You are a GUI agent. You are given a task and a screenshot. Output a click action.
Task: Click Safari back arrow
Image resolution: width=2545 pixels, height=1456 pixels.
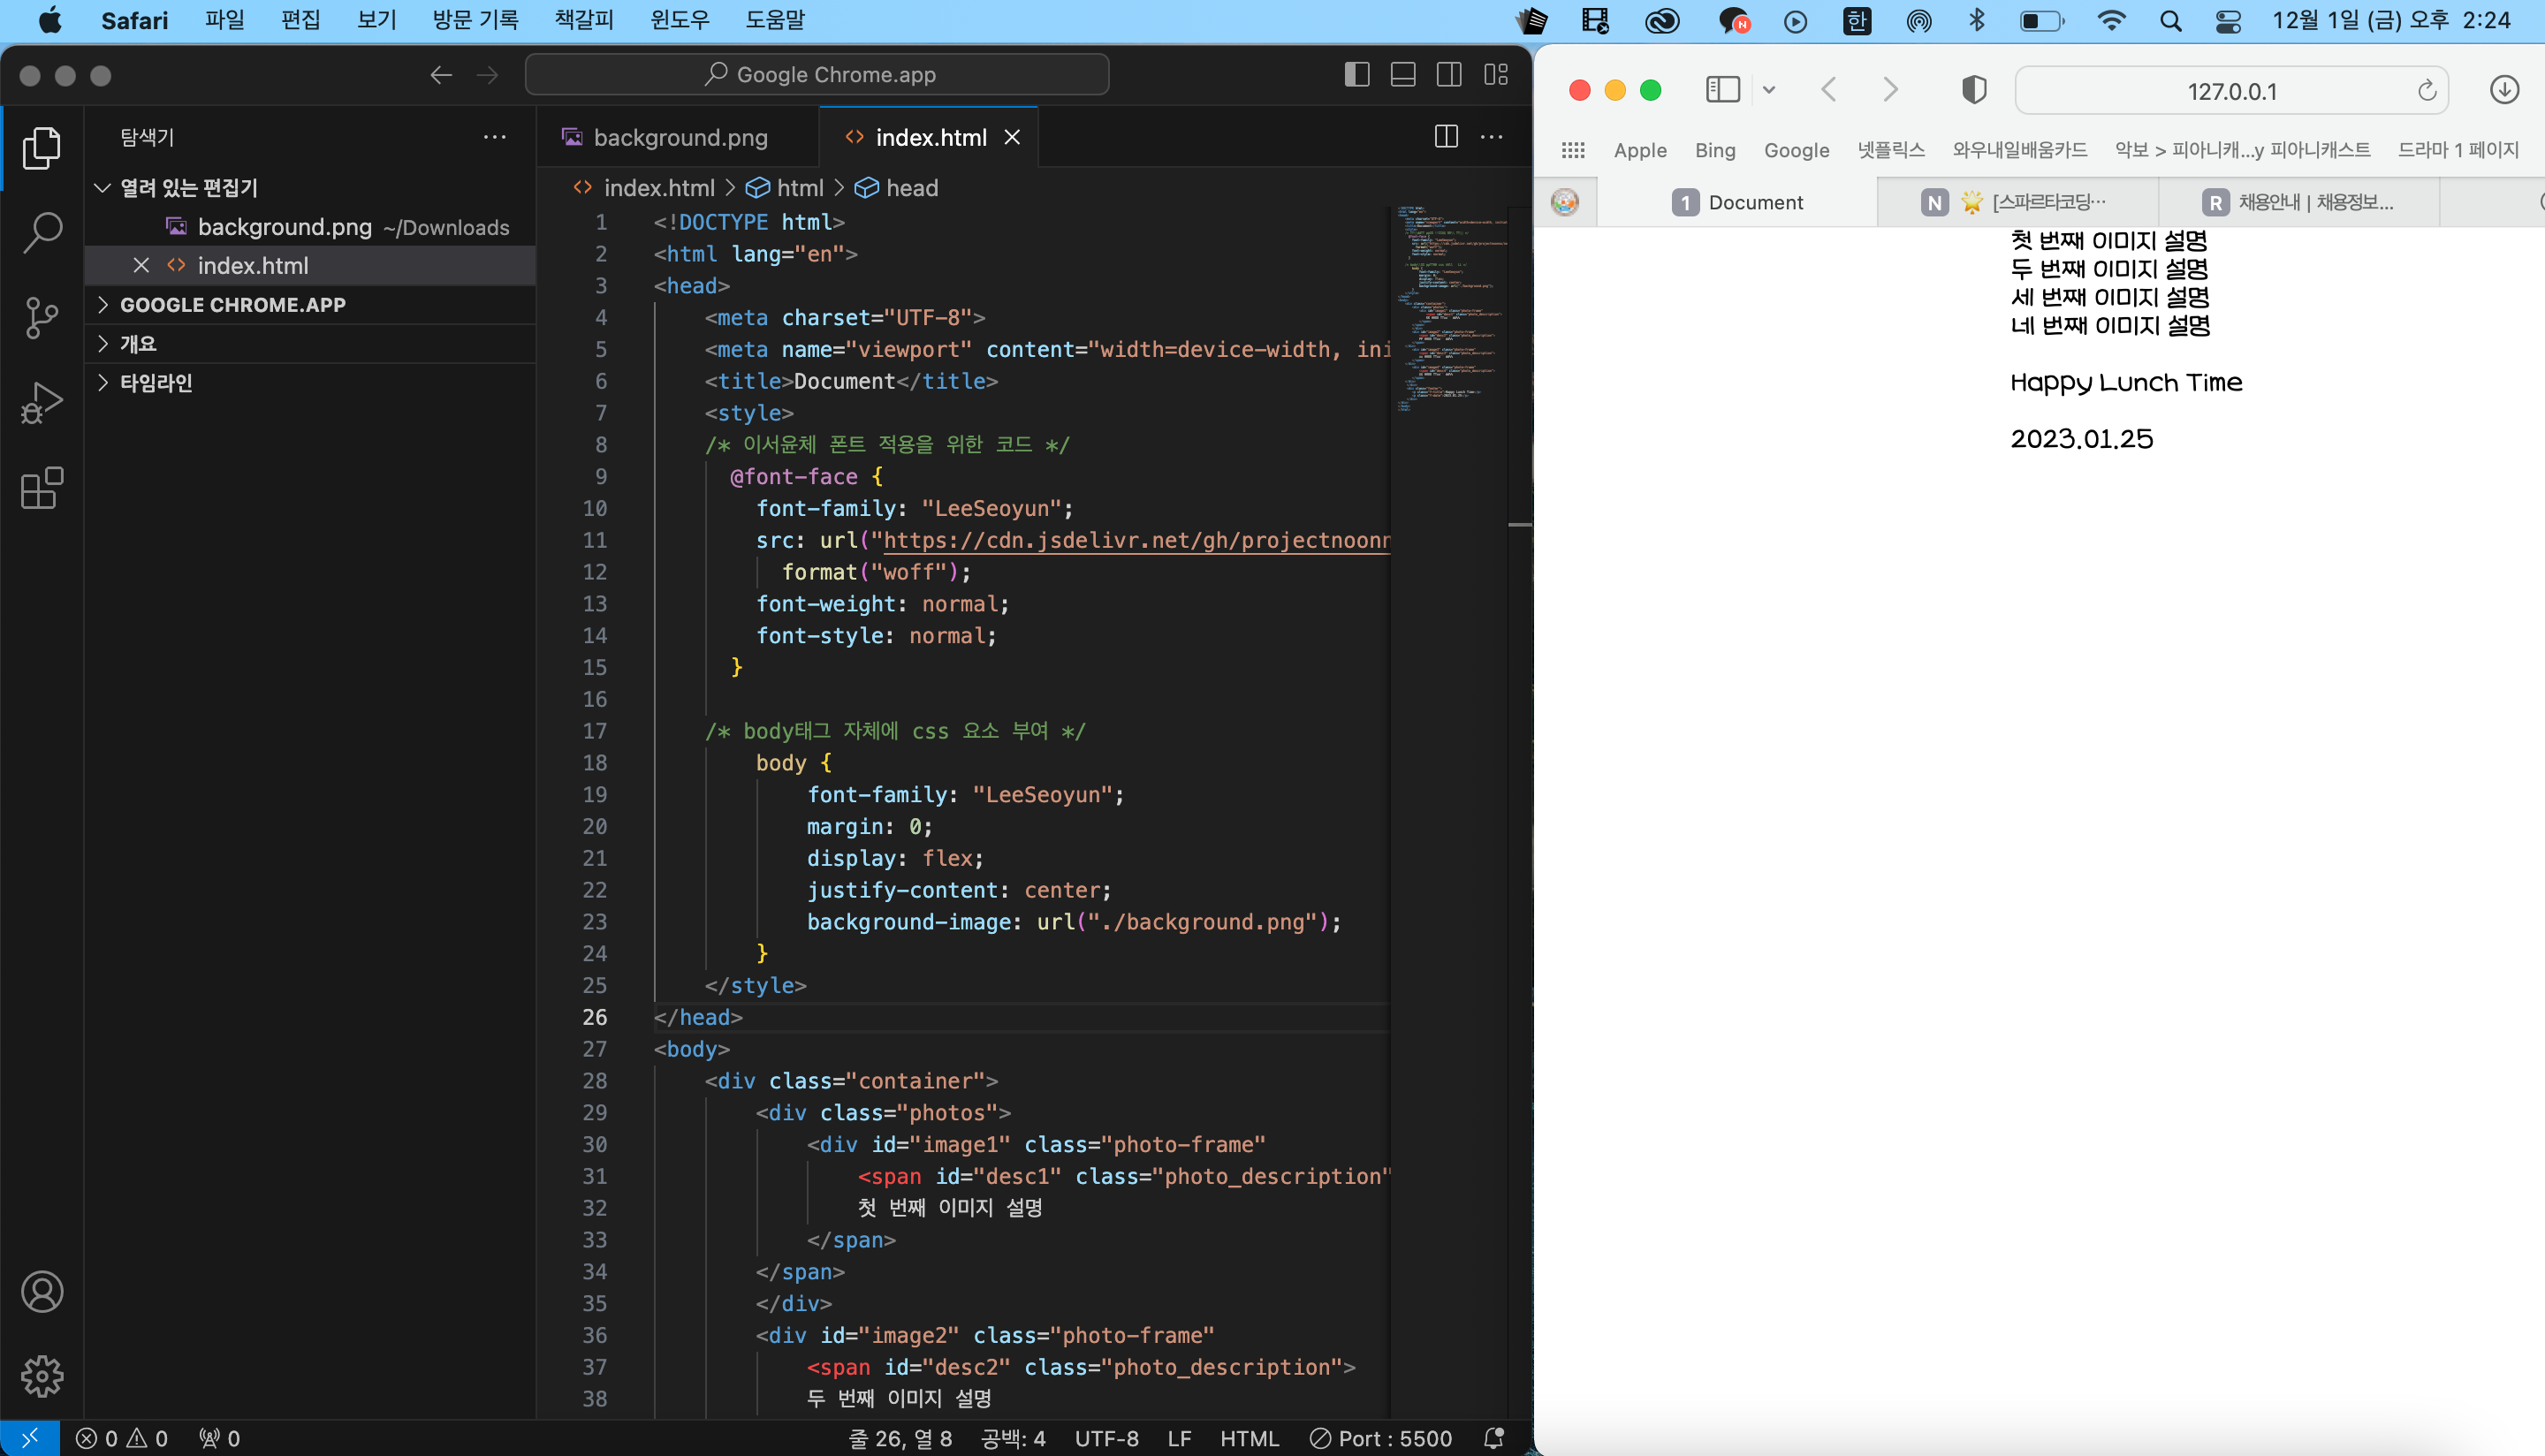tap(1829, 90)
